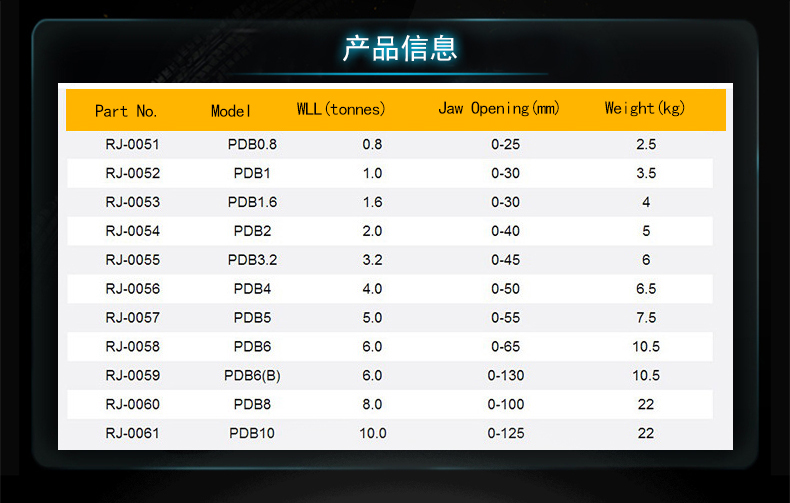Image resolution: width=790 pixels, height=503 pixels.
Task: Click the 10.0 WLL value
Action: pos(373,433)
